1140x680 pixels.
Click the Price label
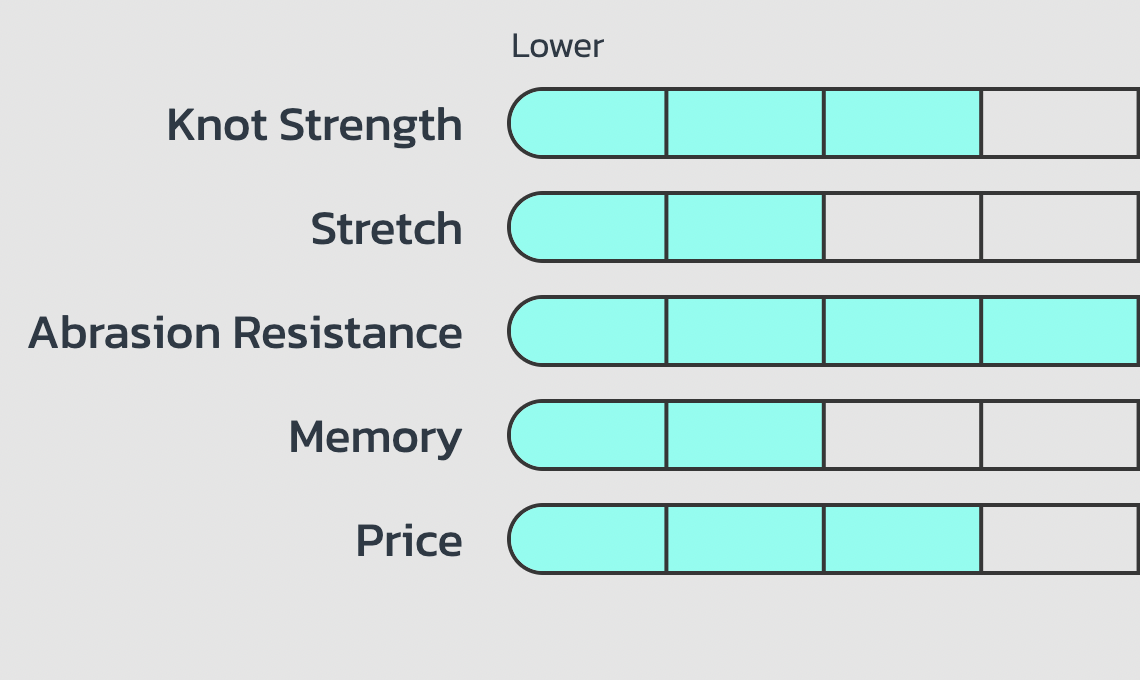(x=409, y=541)
